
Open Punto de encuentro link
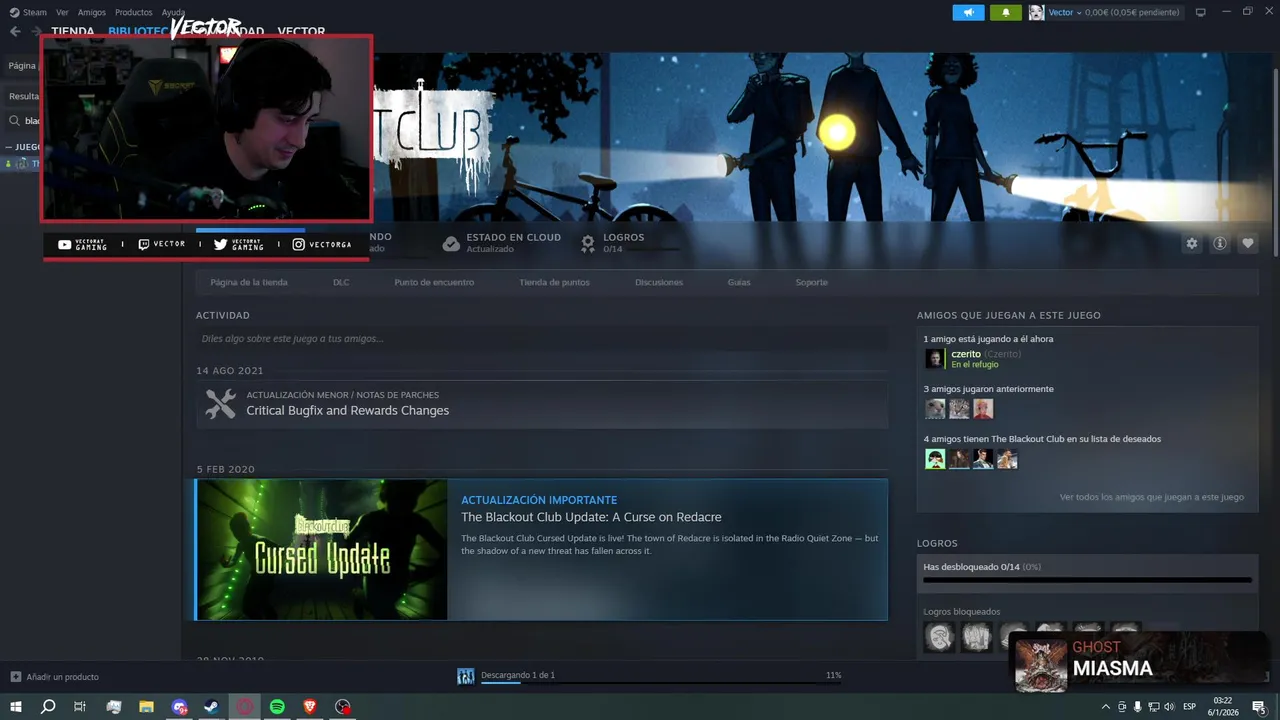(434, 282)
